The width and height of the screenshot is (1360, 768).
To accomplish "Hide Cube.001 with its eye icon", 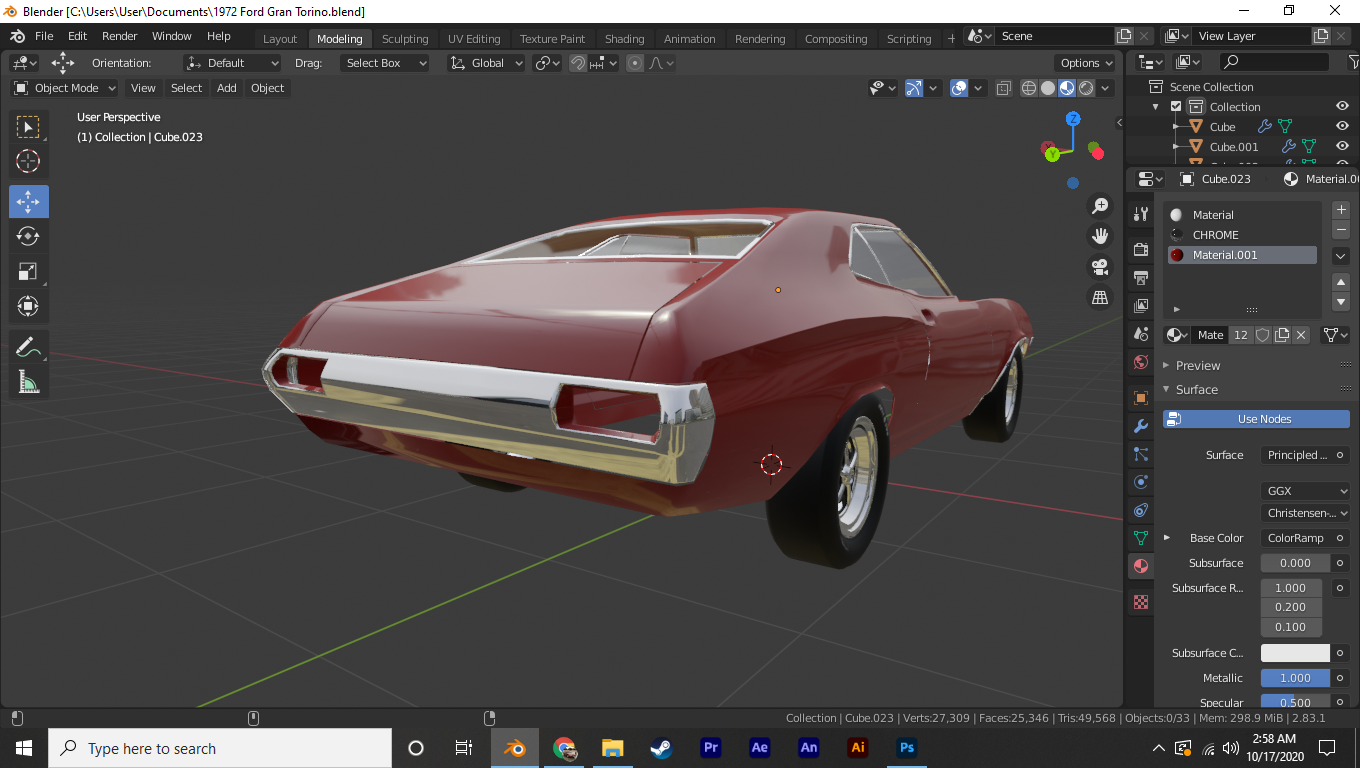I will [1342, 147].
